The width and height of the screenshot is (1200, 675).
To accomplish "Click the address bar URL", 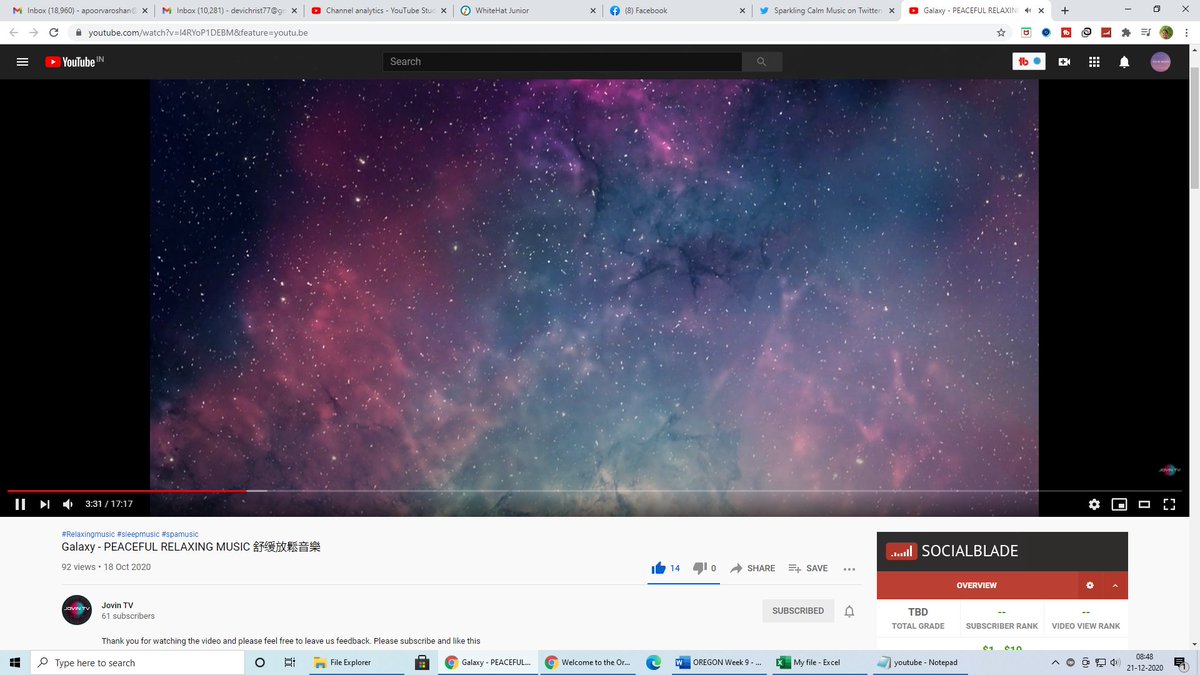I will click(198, 32).
